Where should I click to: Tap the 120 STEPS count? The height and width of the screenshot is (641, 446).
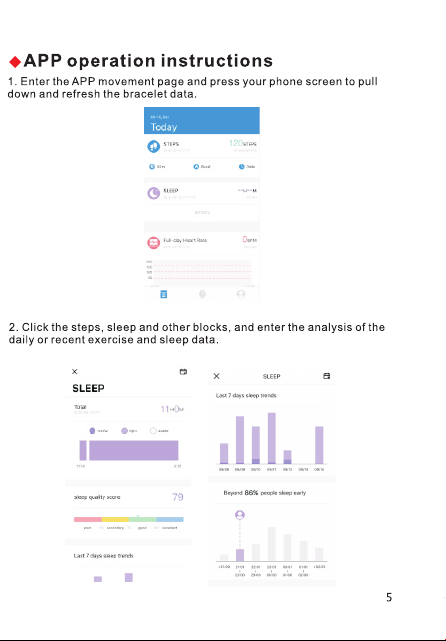click(242, 143)
